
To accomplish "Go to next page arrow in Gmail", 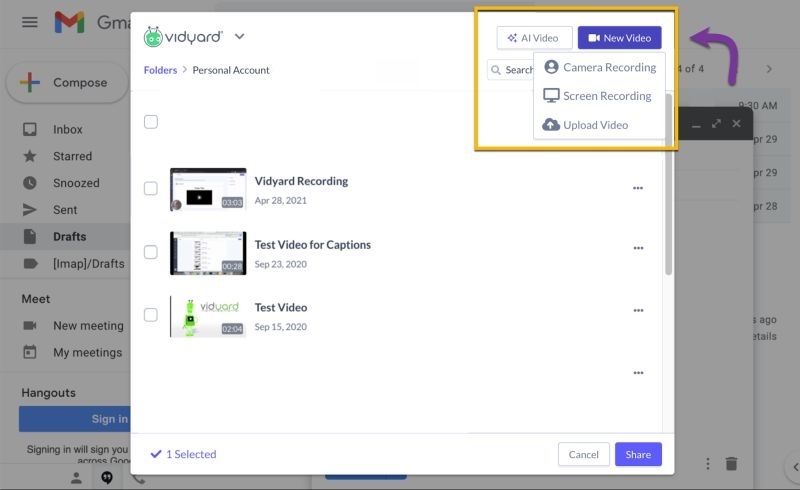I will pos(769,69).
